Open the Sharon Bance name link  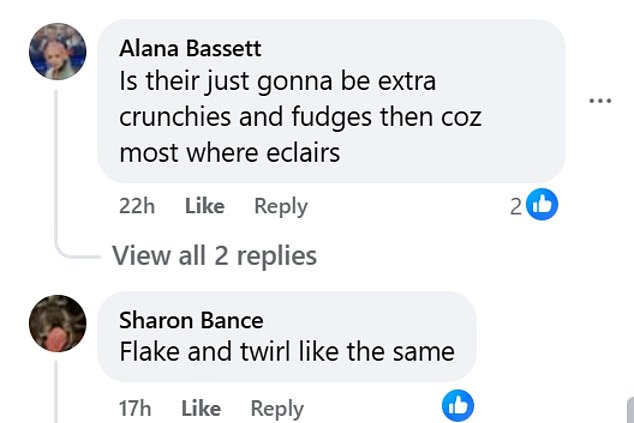tap(191, 320)
